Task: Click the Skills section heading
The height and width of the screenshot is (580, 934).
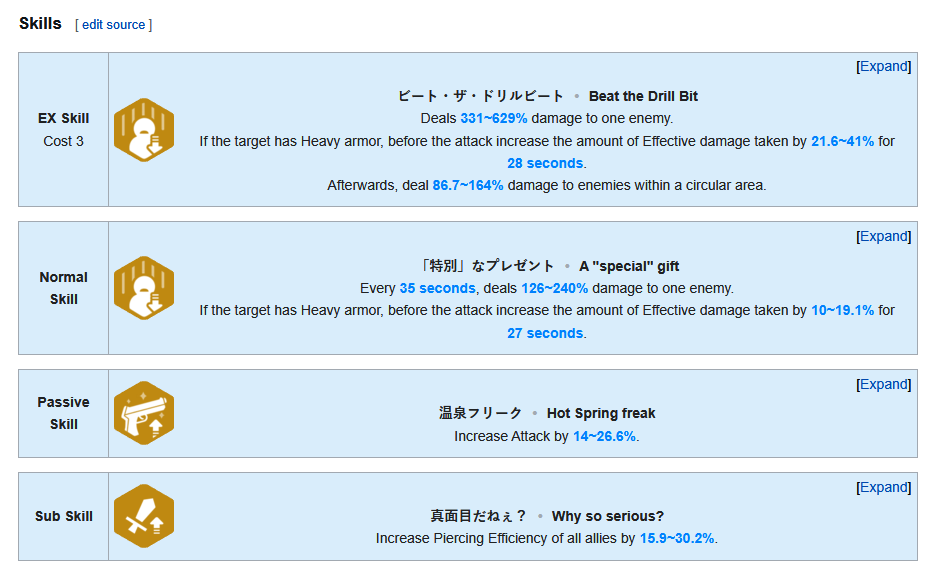Action: 40,24
